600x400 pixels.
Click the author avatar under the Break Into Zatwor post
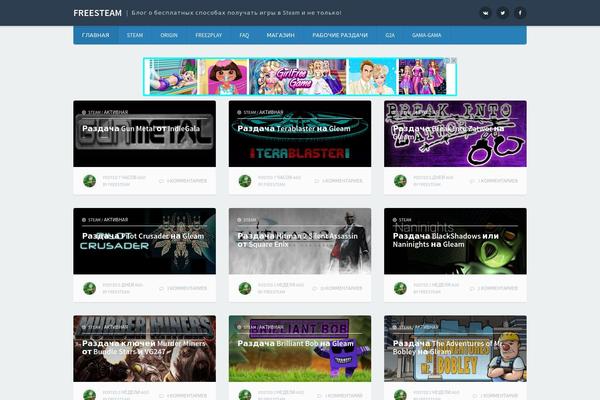point(400,181)
